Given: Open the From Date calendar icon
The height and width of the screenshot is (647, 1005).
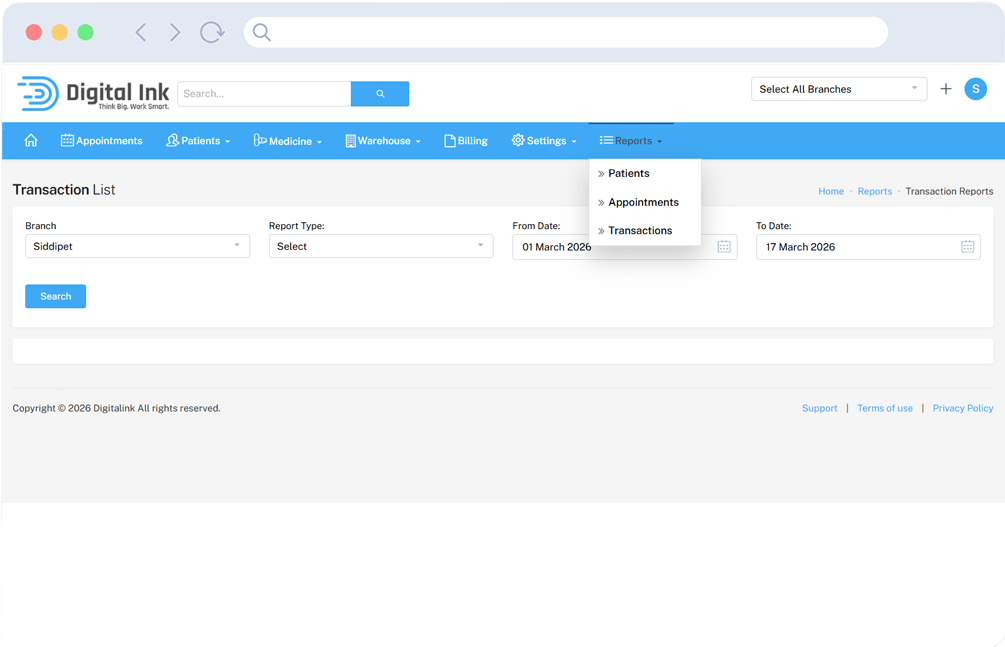Looking at the screenshot, I should (x=724, y=247).
